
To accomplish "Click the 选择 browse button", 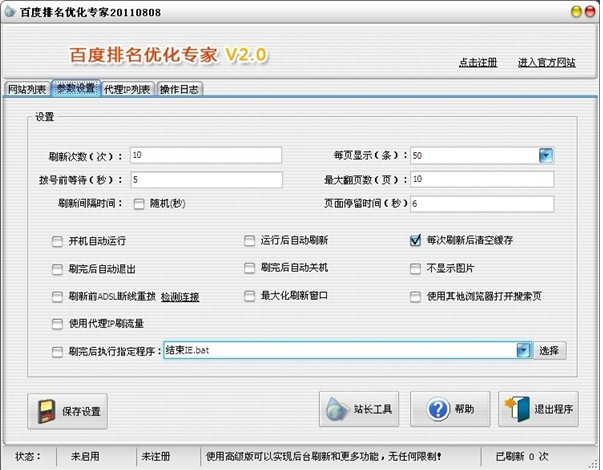I will pyautogui.click(x=549, y=350).
